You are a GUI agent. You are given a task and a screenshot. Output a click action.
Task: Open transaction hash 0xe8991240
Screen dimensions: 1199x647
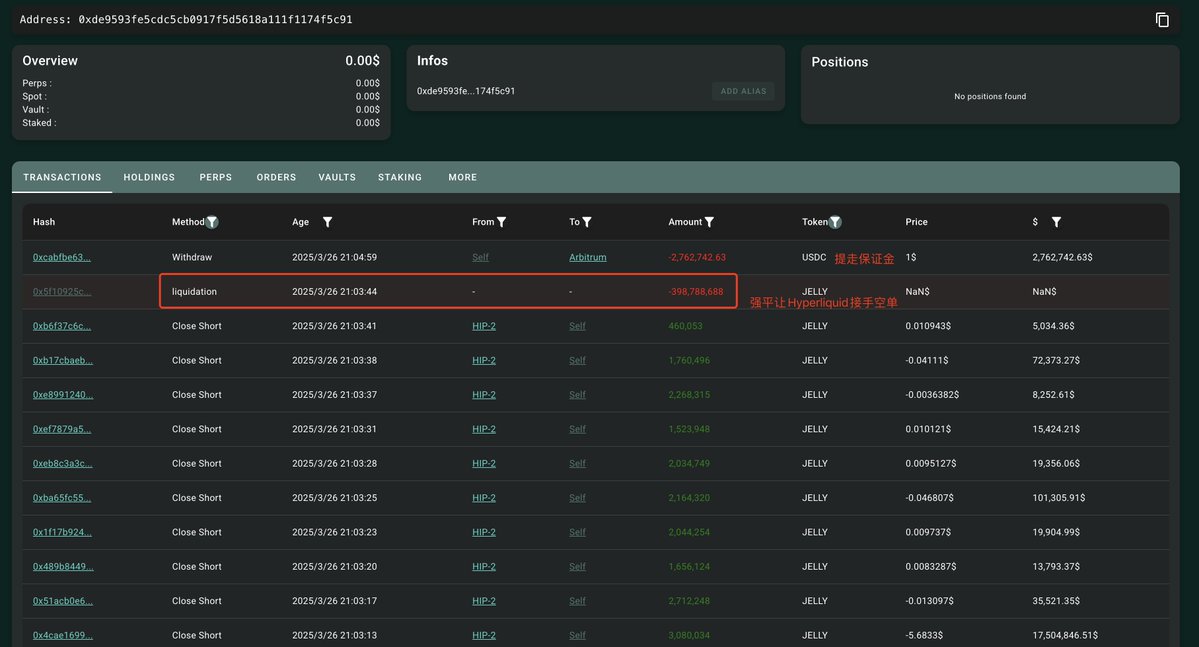point(61,395)
